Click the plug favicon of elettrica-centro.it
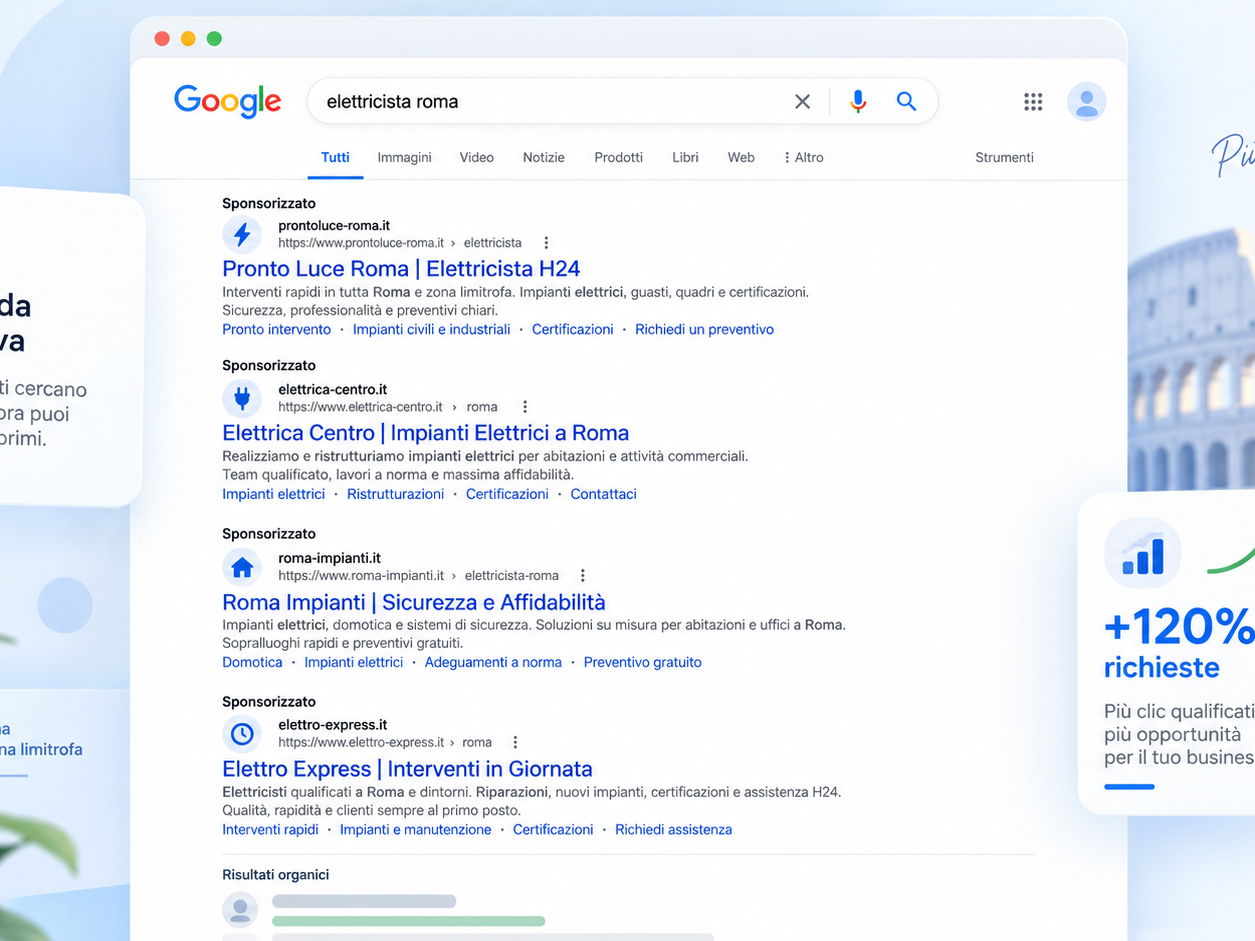The width and height of the screenshot is (1255, 941). 242,398
